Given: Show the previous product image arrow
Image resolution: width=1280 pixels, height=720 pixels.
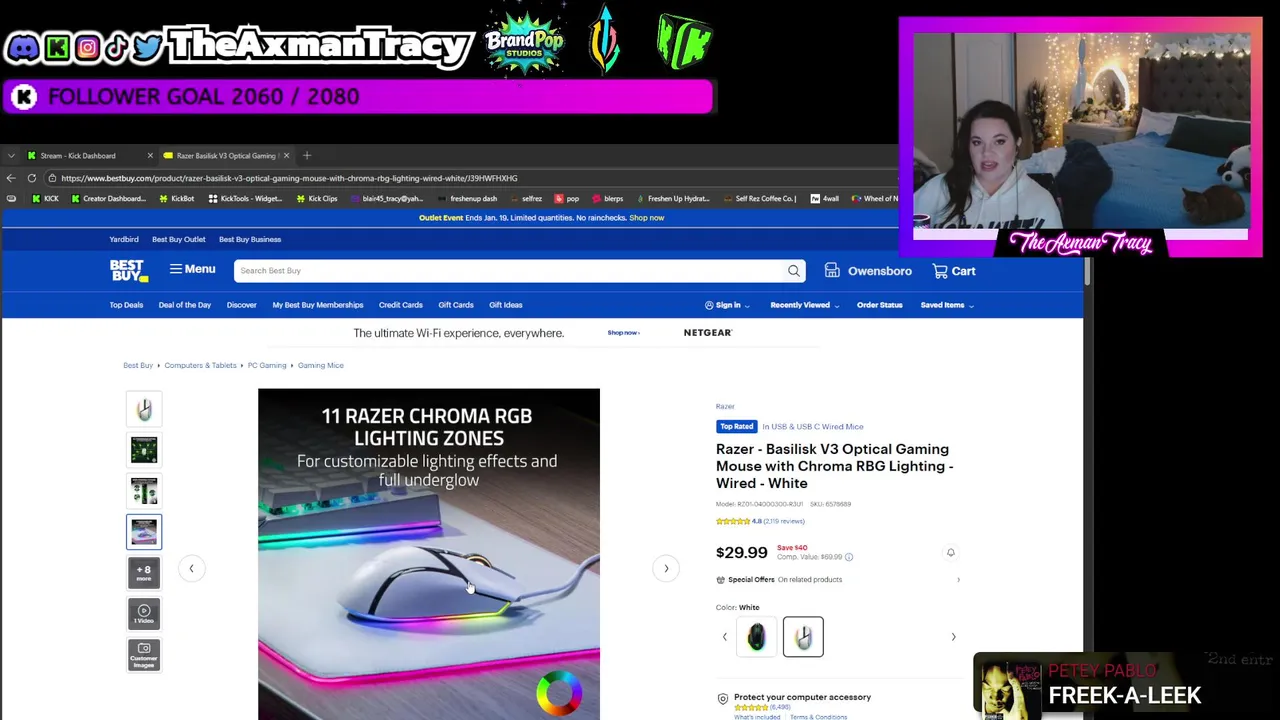Looking at the screenshot, I should coord(191,568).
